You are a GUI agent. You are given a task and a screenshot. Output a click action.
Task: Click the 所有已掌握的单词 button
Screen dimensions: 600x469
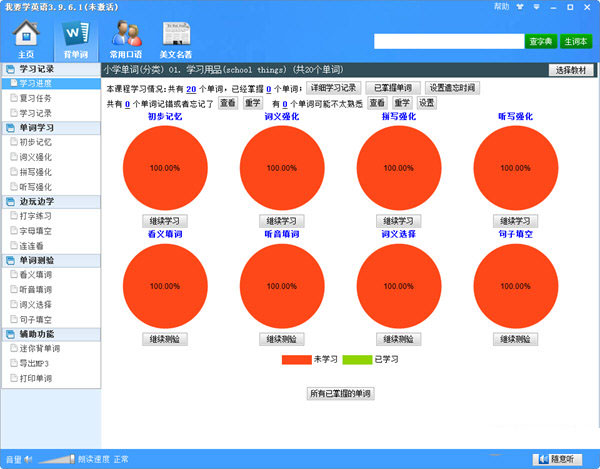341,394
